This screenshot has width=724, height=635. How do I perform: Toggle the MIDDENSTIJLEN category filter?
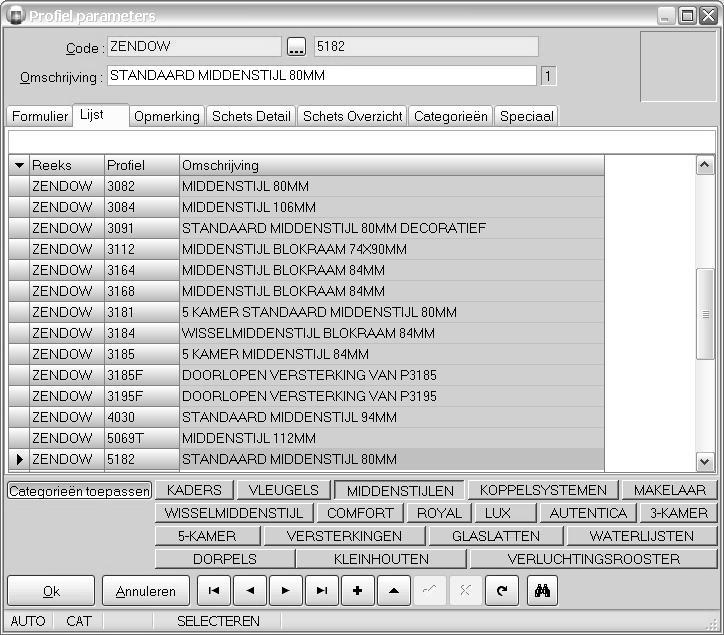[x=400, y=490]
